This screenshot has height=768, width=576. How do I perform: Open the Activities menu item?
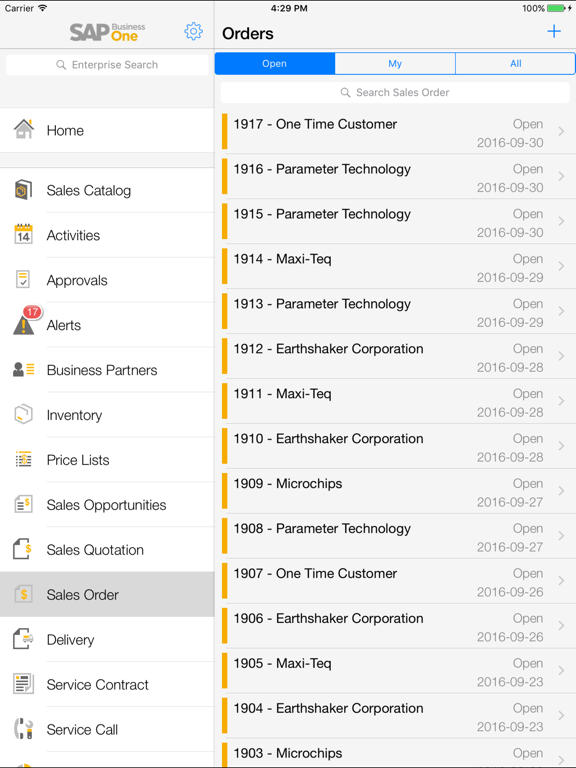click(107, 235)
